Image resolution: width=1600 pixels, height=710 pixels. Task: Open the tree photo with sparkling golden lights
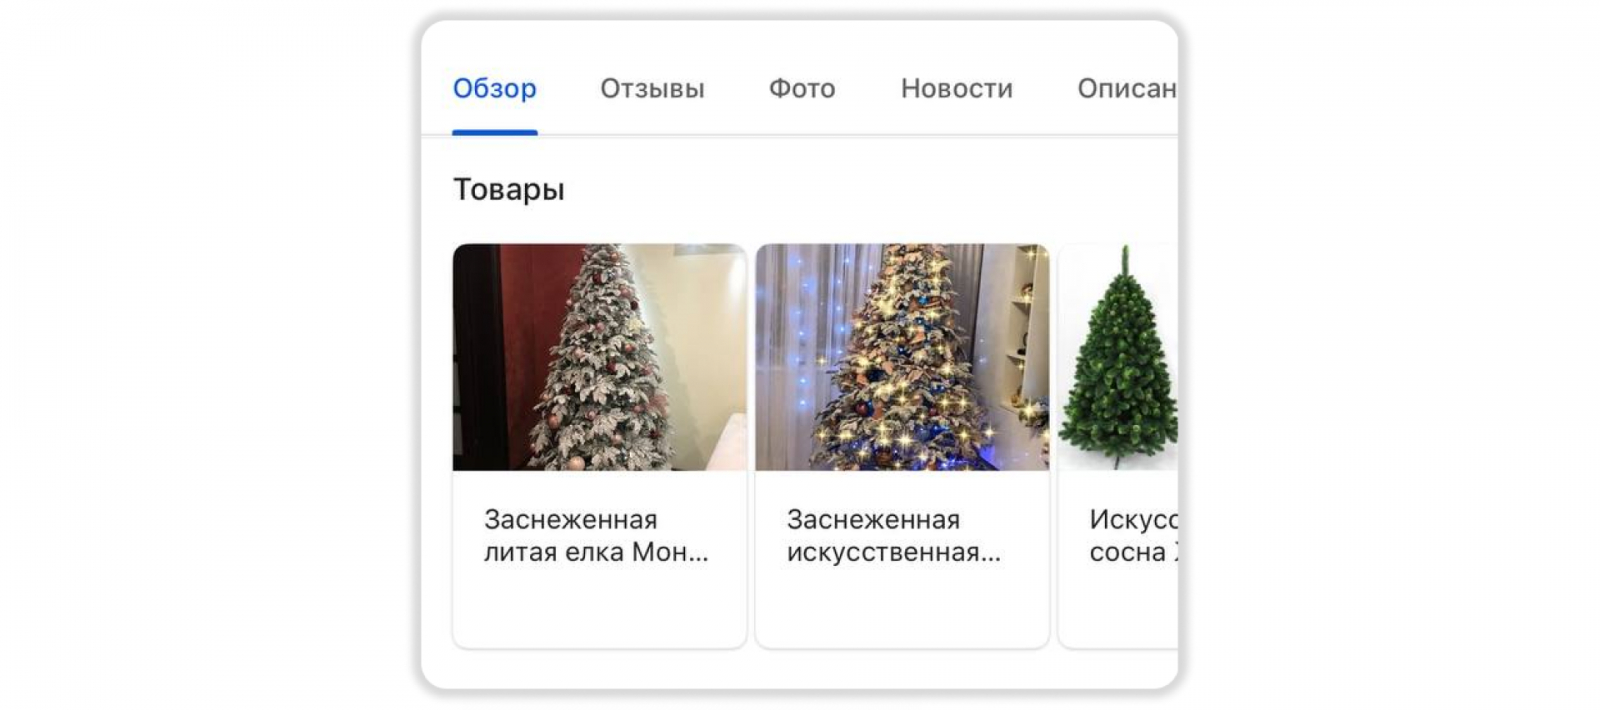[x=902, y=357]
